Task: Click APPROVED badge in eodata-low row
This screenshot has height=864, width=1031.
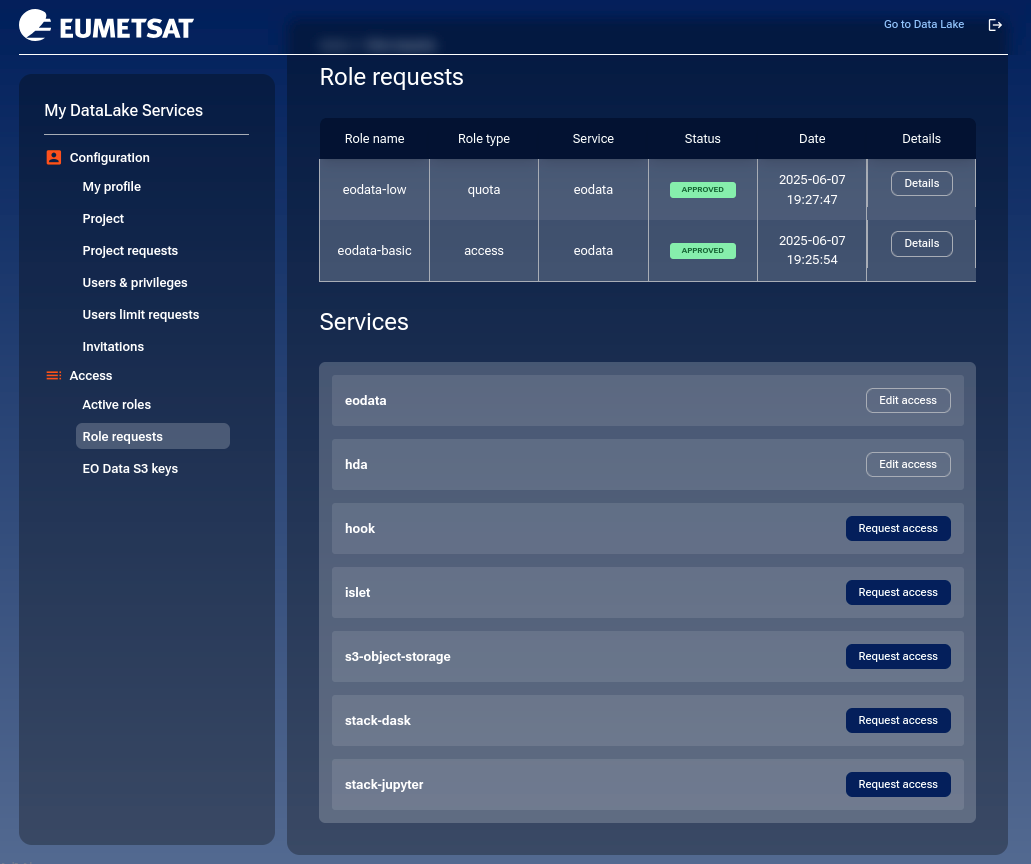Action: tap(702, 190)
